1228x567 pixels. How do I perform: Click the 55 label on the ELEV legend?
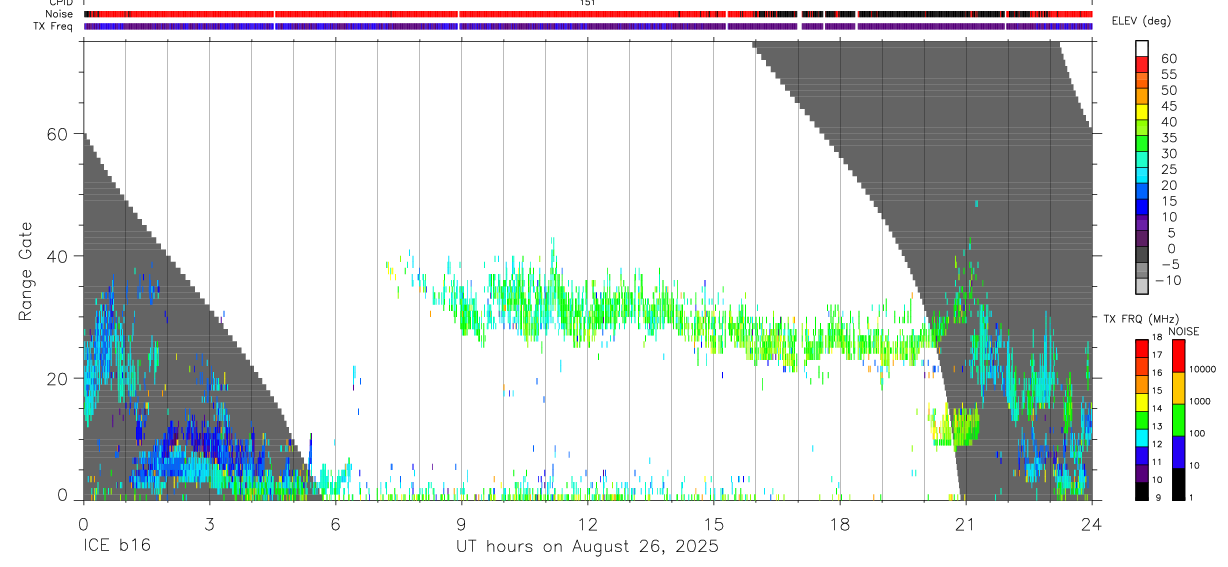point(1168,75)
